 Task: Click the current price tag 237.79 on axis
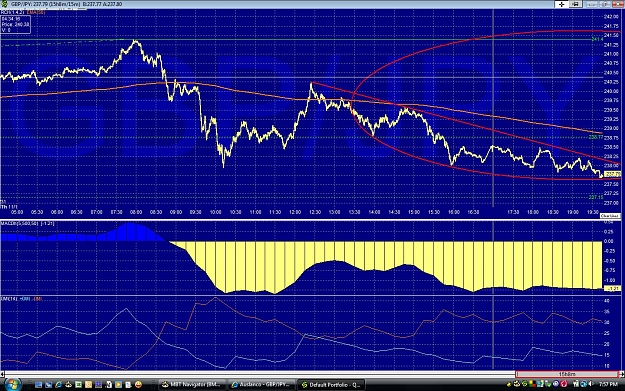click(x=613, y=174)
